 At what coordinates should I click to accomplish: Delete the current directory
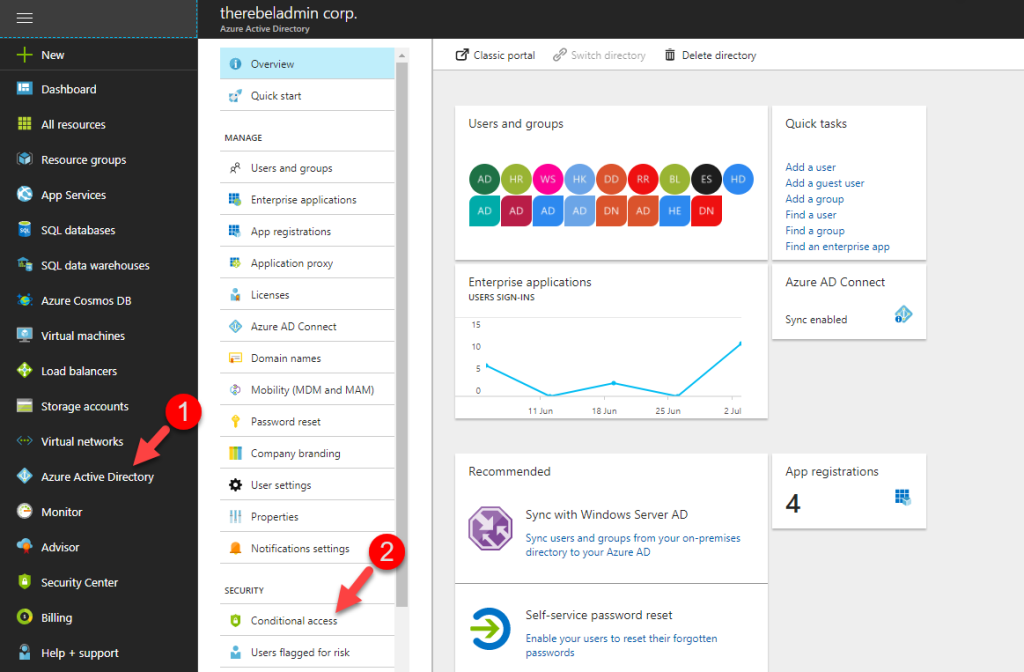coord(710,55)
